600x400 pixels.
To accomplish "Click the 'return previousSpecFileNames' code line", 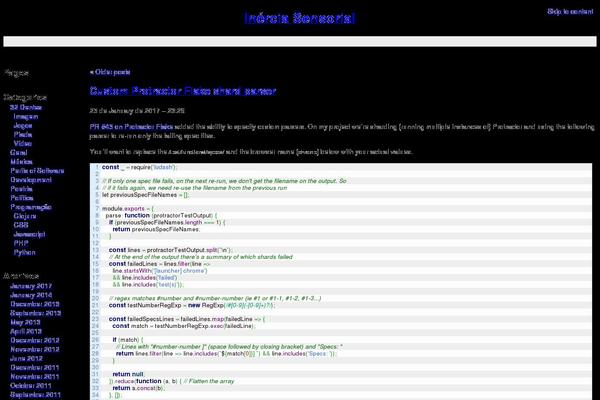I will click(x=156, y=229).
